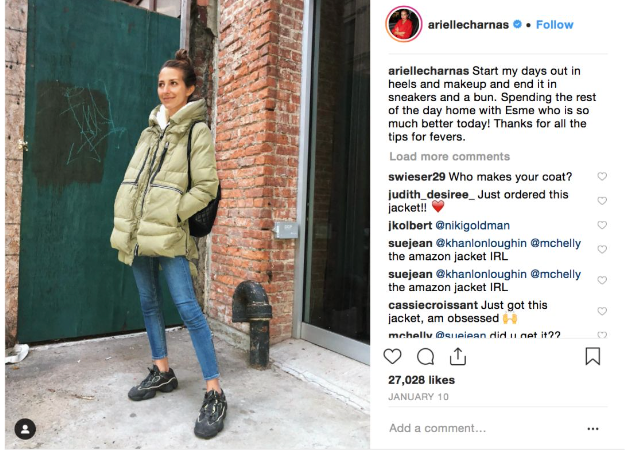Share the post via share icon
This screenshot has height=454, width=636.
click(458, 356)
